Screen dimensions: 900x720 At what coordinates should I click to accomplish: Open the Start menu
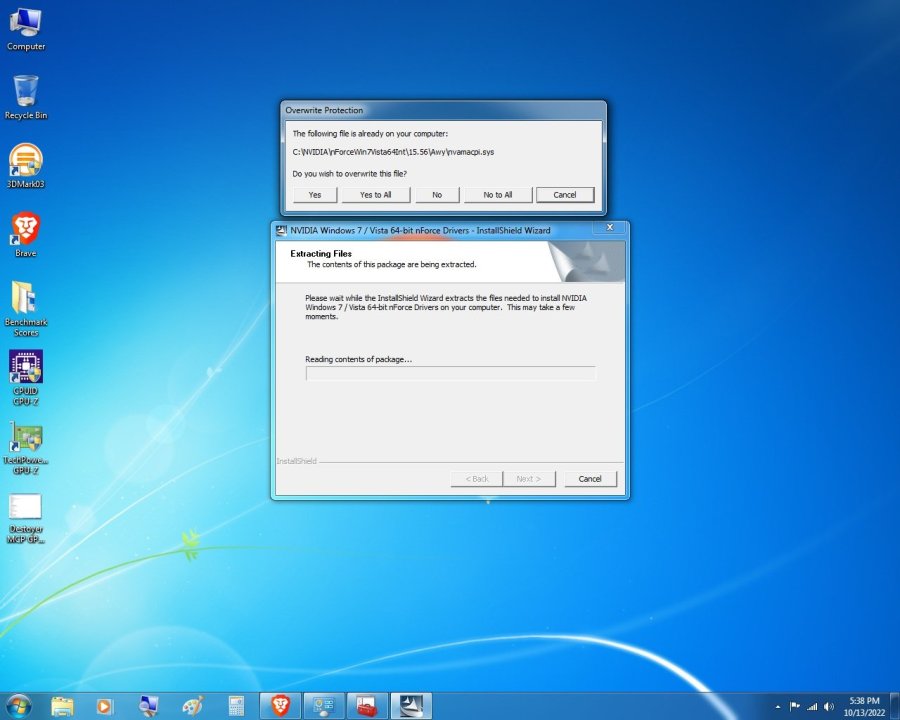pos(18,706)
